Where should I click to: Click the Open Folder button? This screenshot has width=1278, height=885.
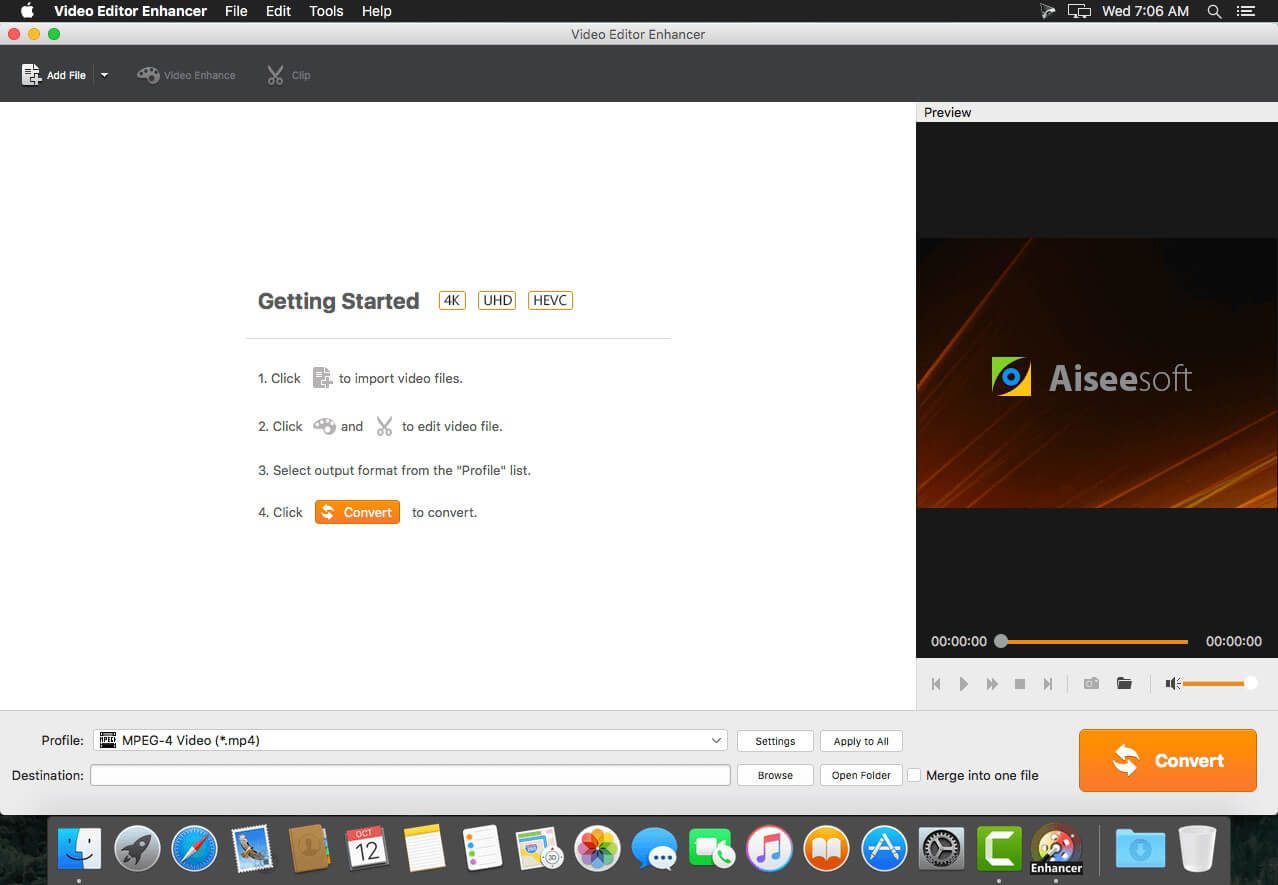861,775
